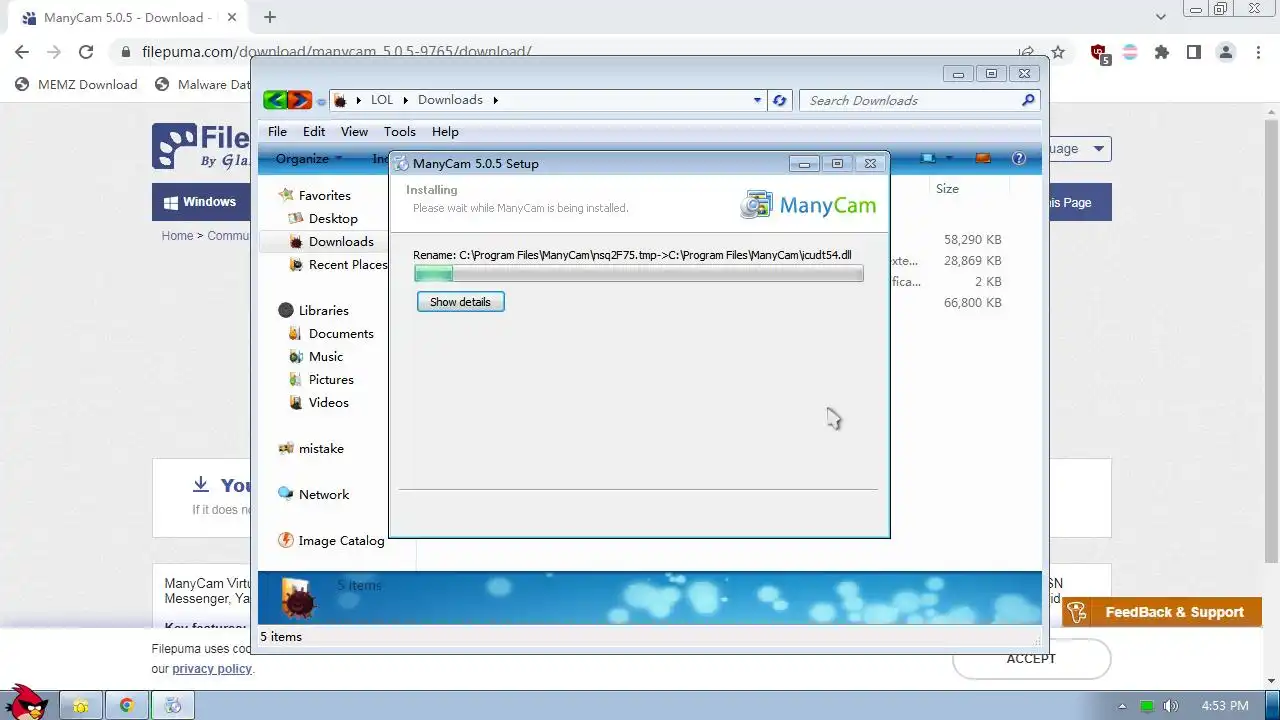1280x720 pixels.
Task: Open the Chrome tab search chevron
Action: tap(1161, 17)
